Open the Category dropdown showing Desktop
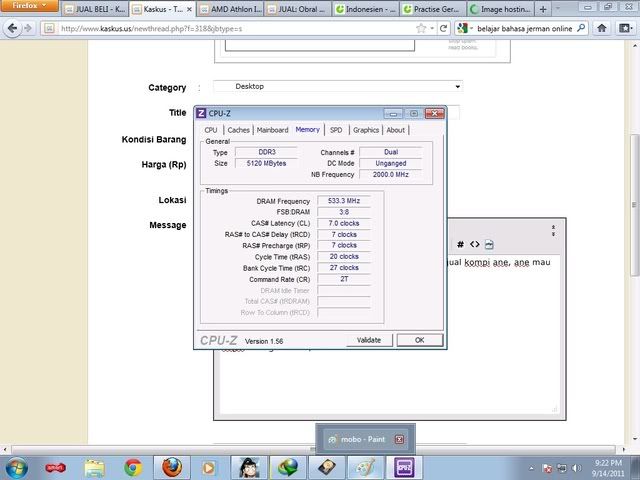The image size is (640, 480). 338,87
